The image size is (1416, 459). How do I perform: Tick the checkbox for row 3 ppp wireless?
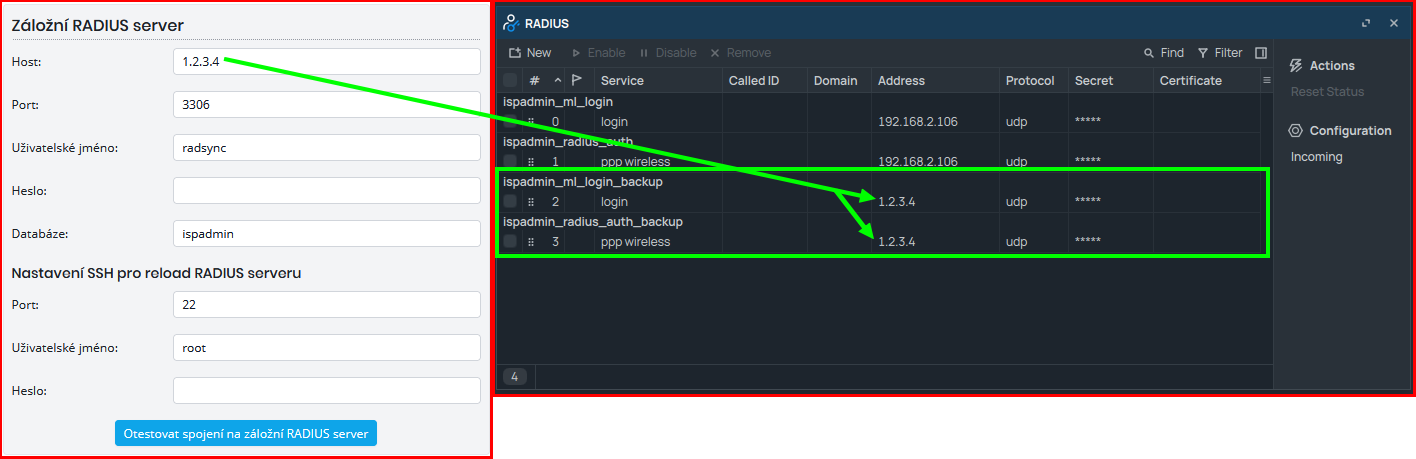(x=511, y=242)
